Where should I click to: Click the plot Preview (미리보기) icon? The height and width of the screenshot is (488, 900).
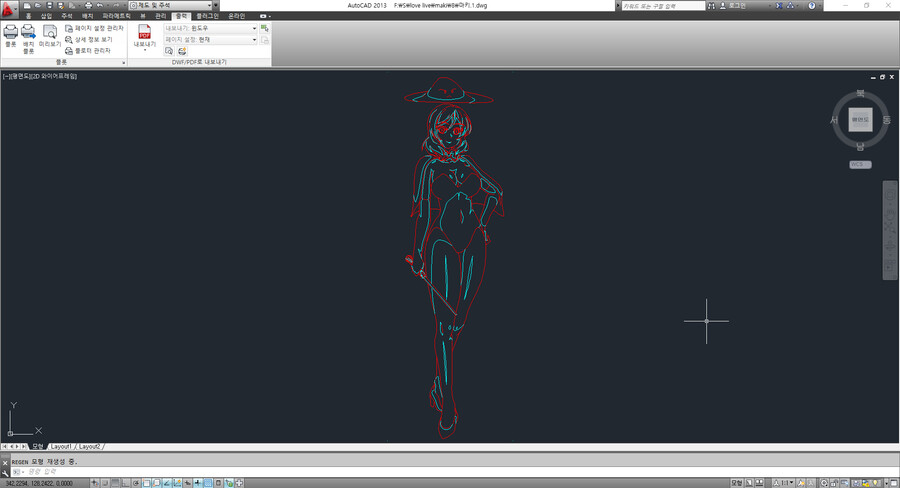click(49, 33)
